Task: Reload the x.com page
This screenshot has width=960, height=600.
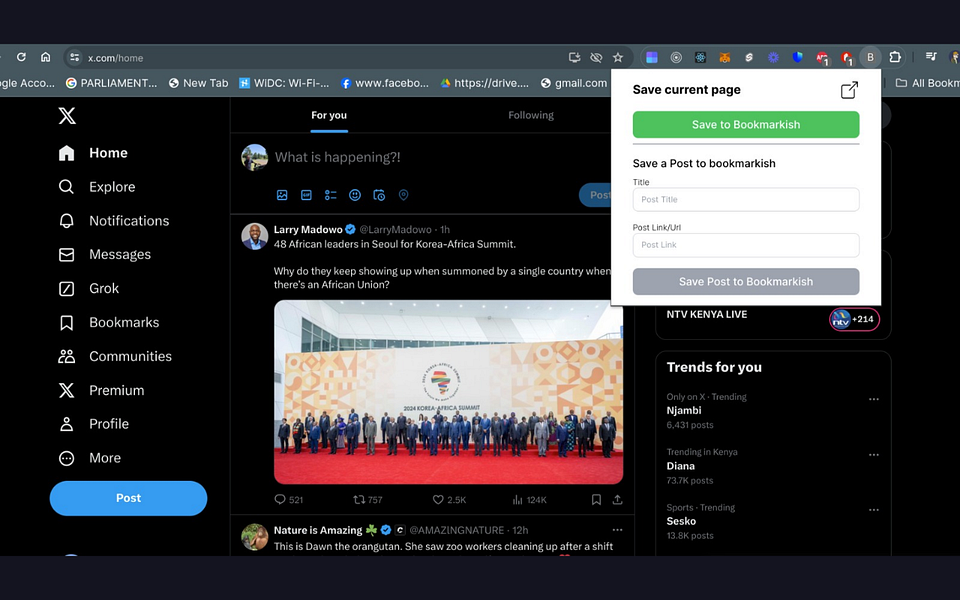Action: point(21,57)
